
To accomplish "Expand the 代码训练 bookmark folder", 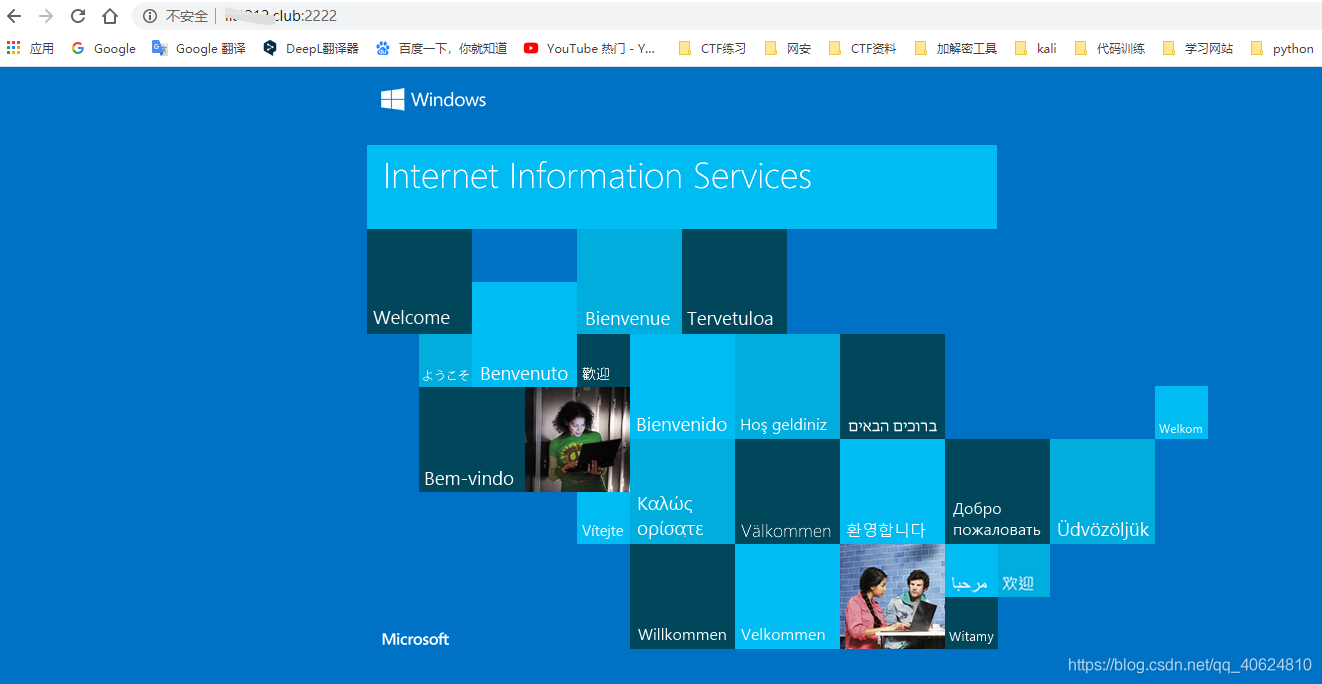I will [1110, 48].
